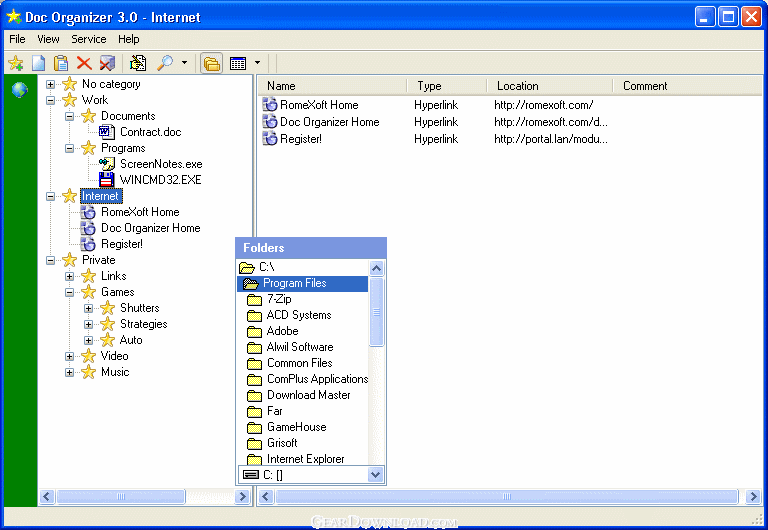Sort by the Name column header
The width and height of the screenshot is (768, 530).
333,86
